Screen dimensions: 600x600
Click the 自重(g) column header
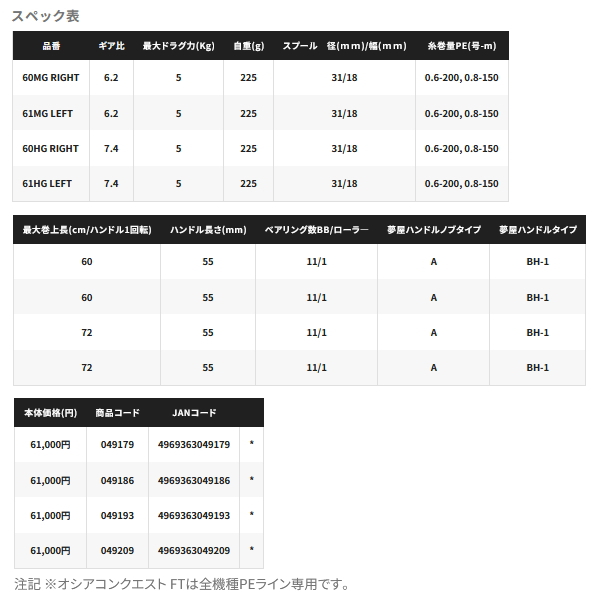pos(248,46)
